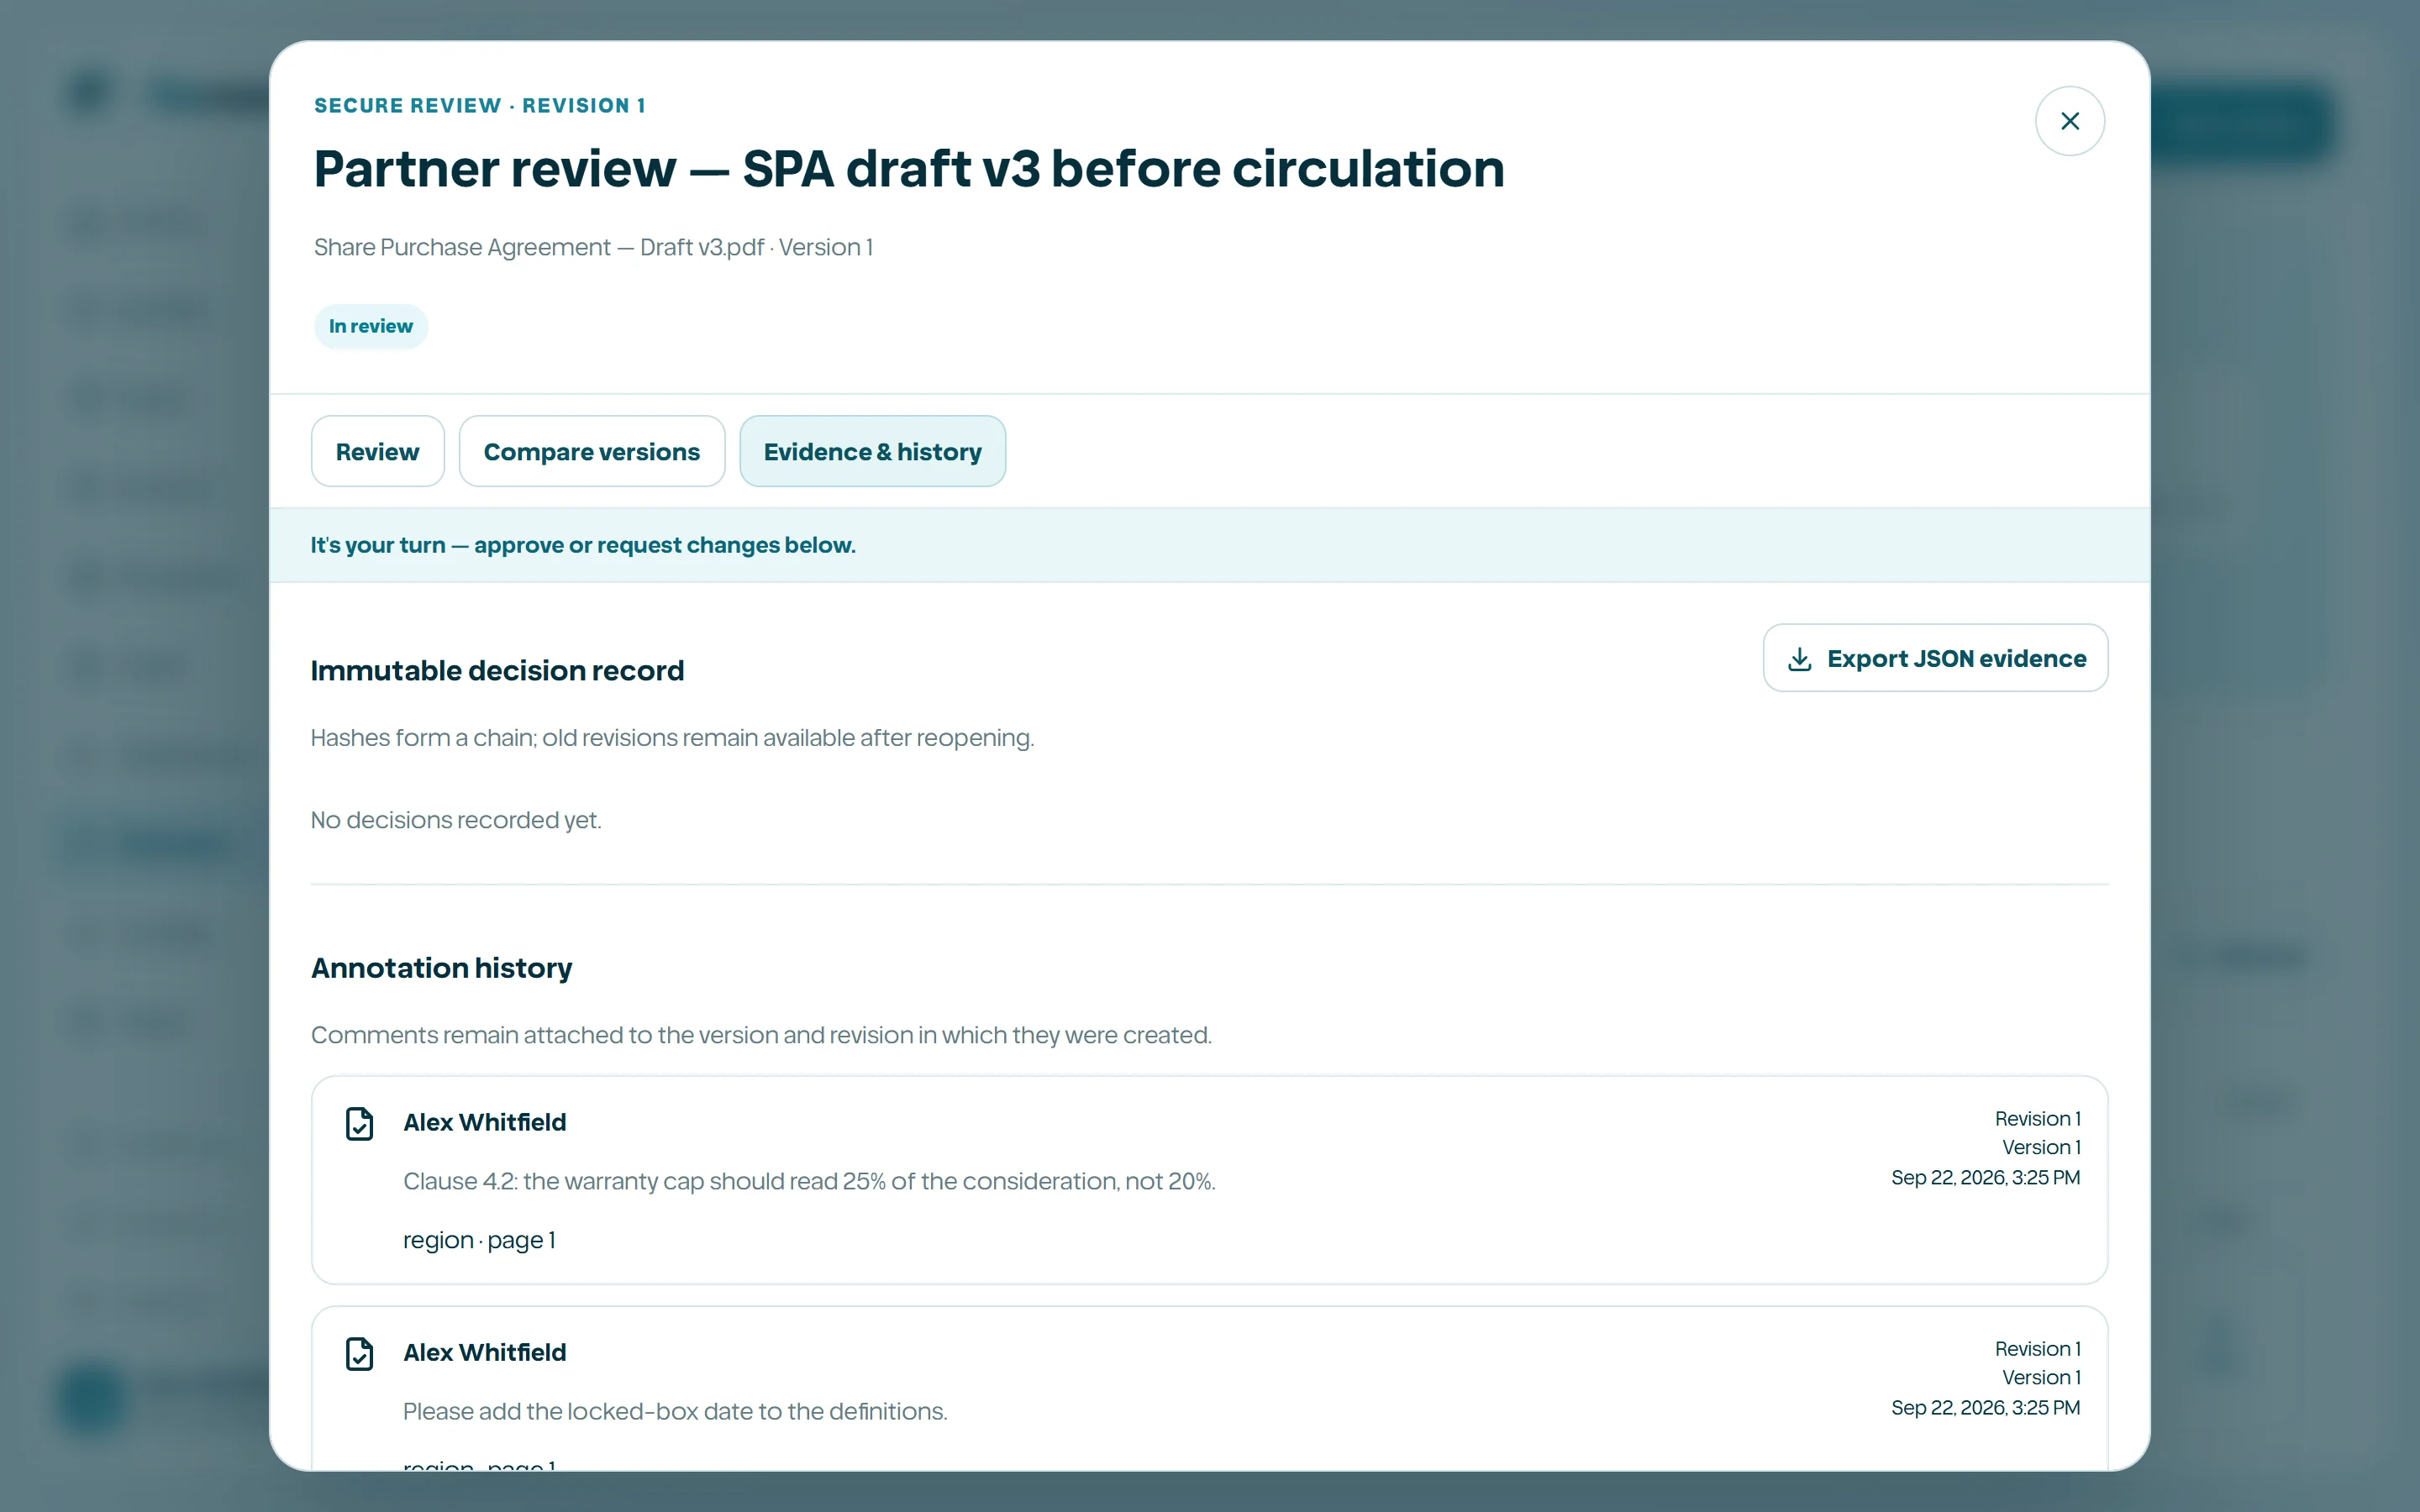This screenshot has width=2420, height=1512.
Task: Click Export JSON evidence button
Action: click(x=1935, y=658)
